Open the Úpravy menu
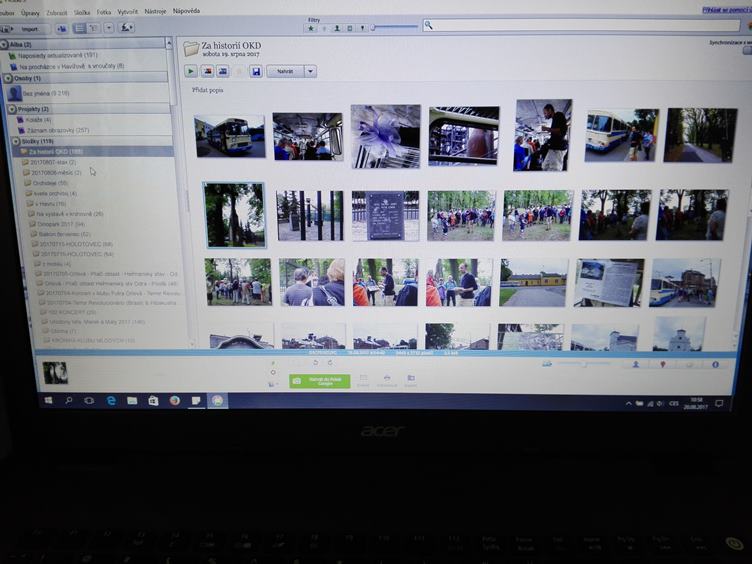 30,13
